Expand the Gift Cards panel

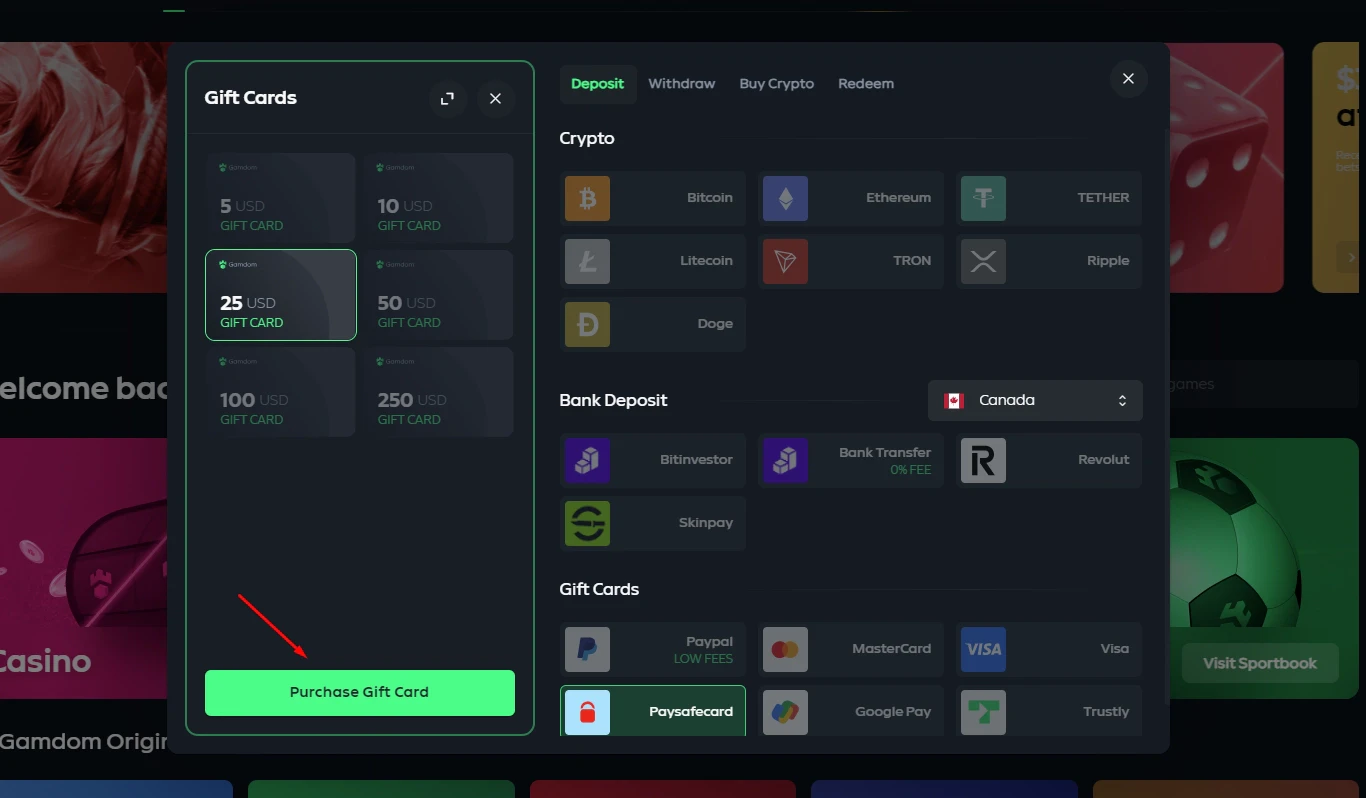448,98
